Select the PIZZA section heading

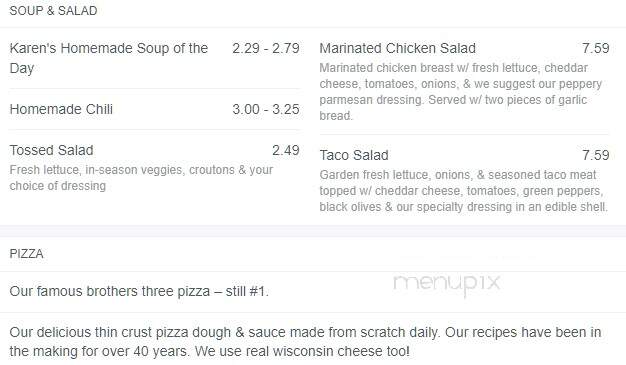click(x=26, y=254)
